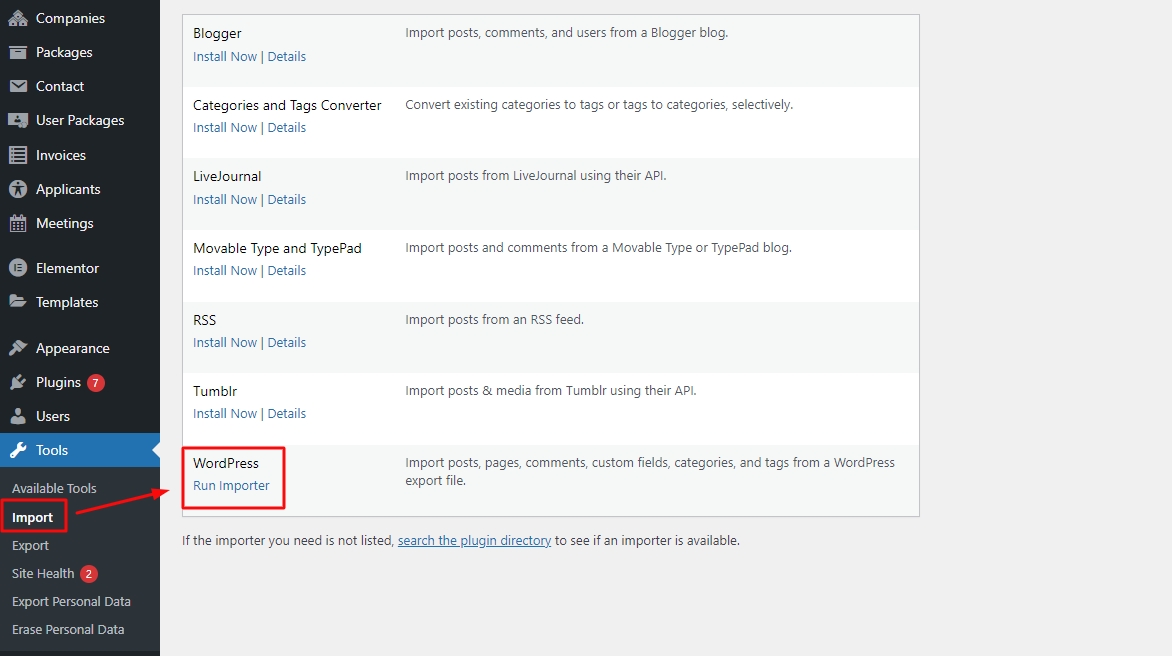Open the Export submenu item
The image size is (1172, 656).
tap(30, 545)
